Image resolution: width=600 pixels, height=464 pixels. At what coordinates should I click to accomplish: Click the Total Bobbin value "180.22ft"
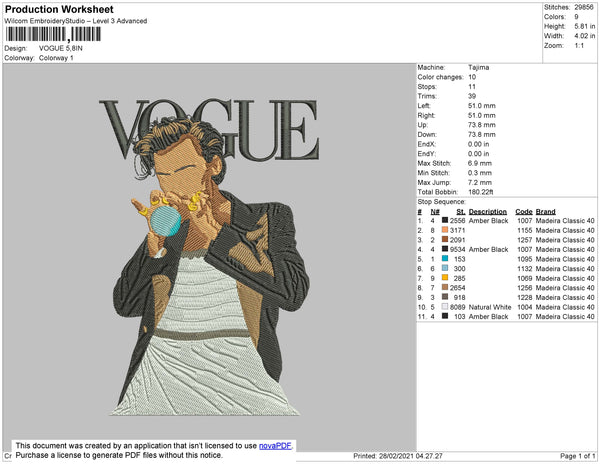click(x=481, y=192)
